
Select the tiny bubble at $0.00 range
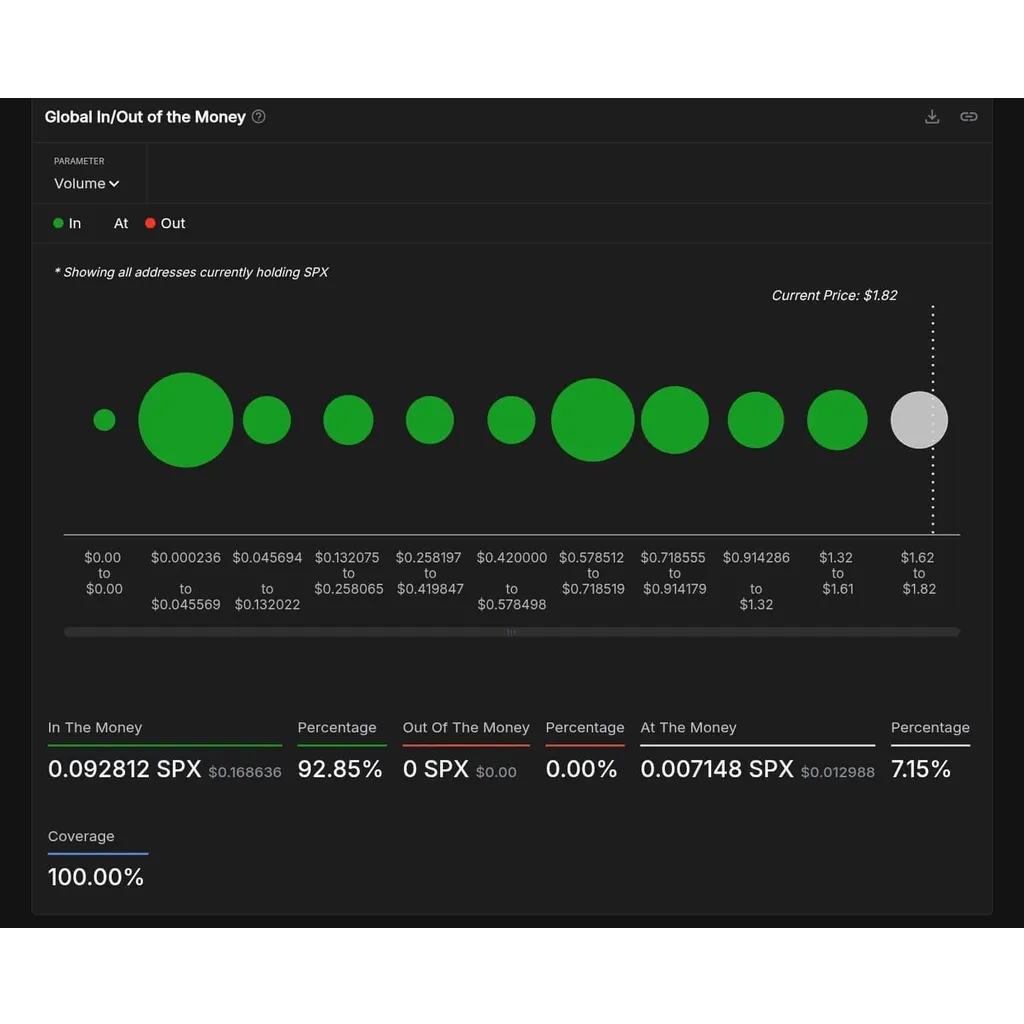coord(104,420)
